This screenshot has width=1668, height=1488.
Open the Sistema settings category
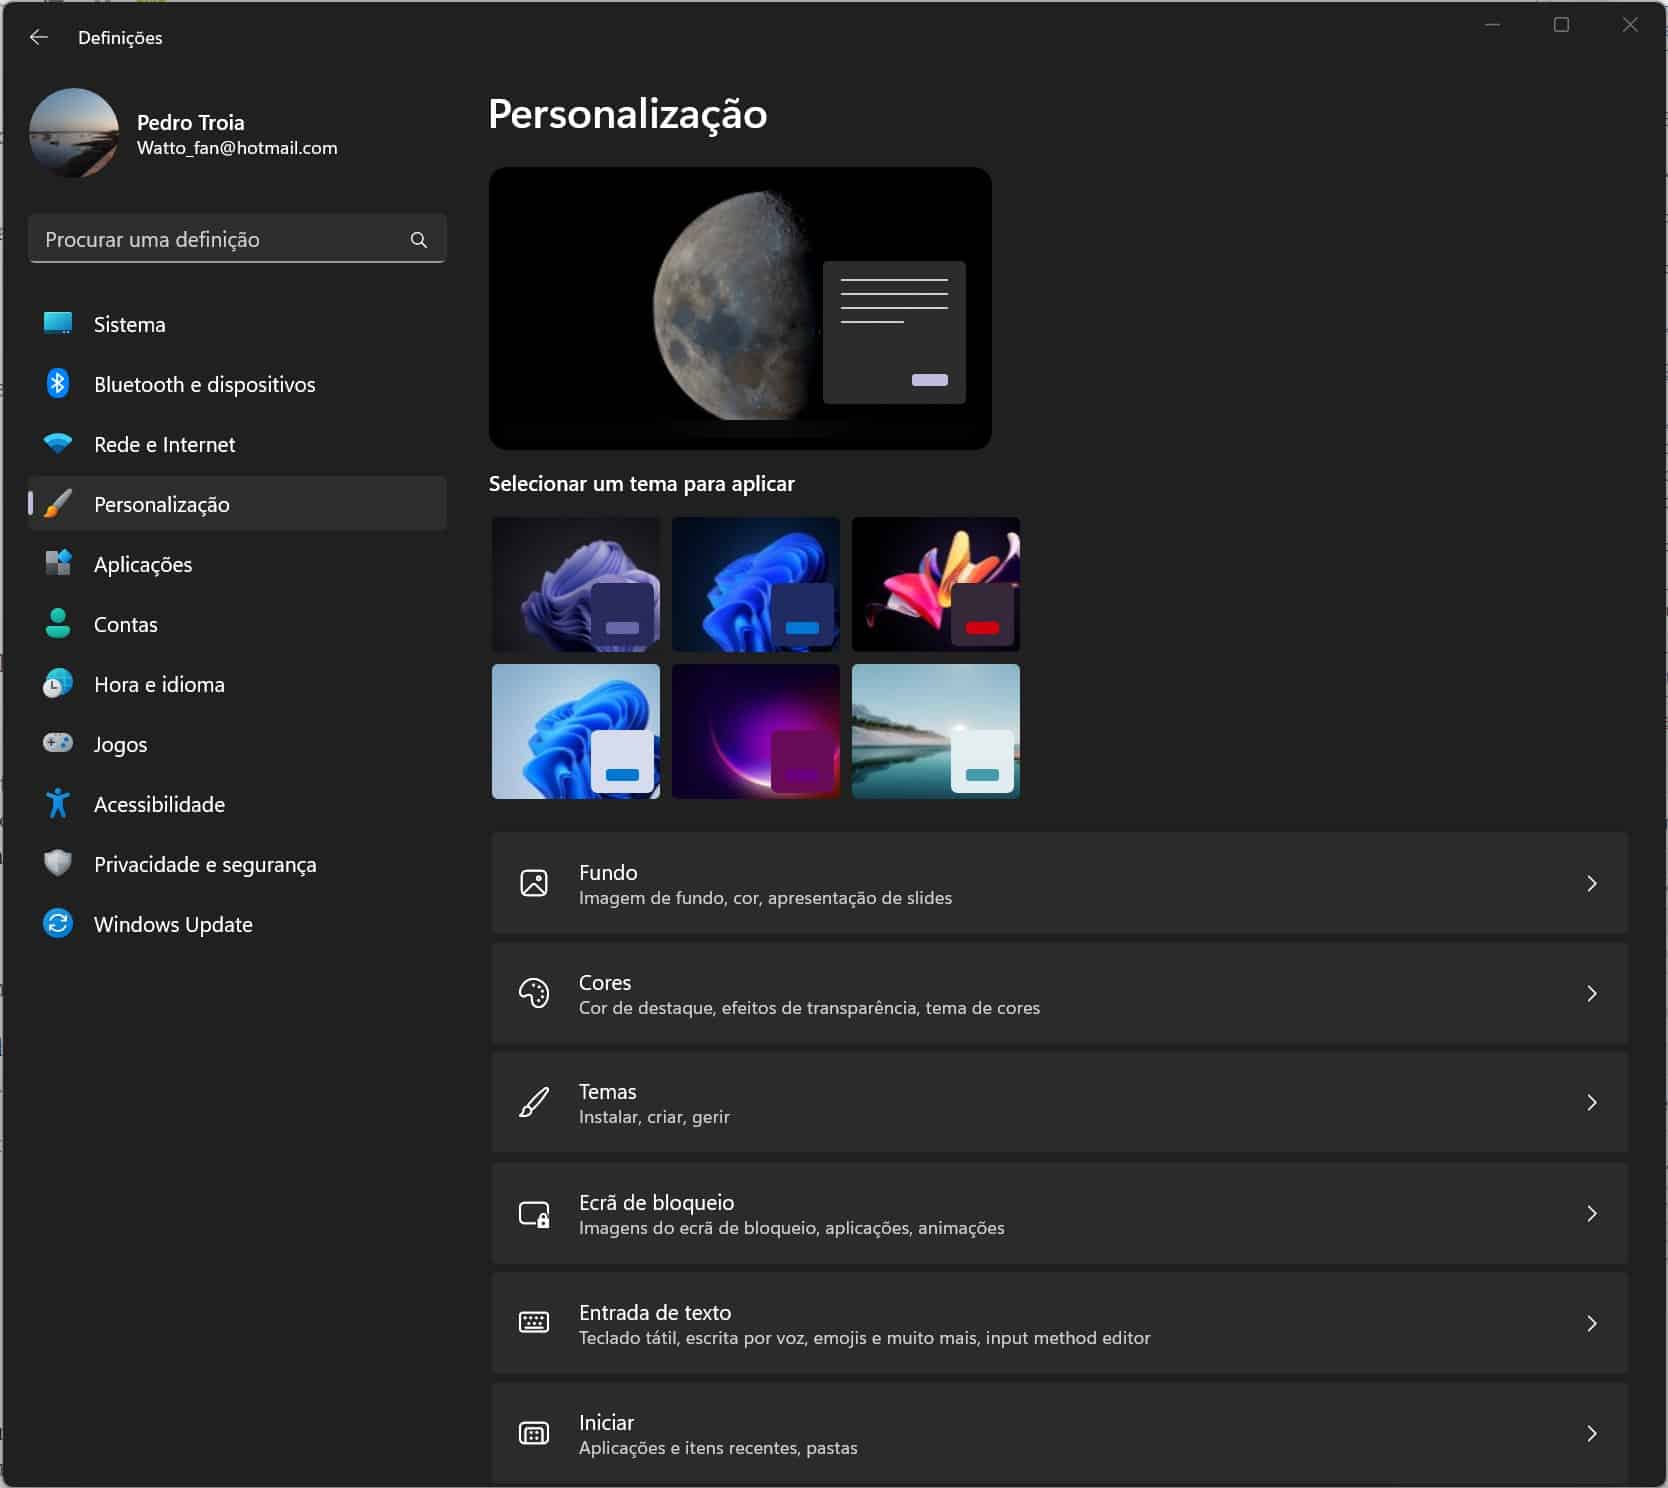point(130,325)
